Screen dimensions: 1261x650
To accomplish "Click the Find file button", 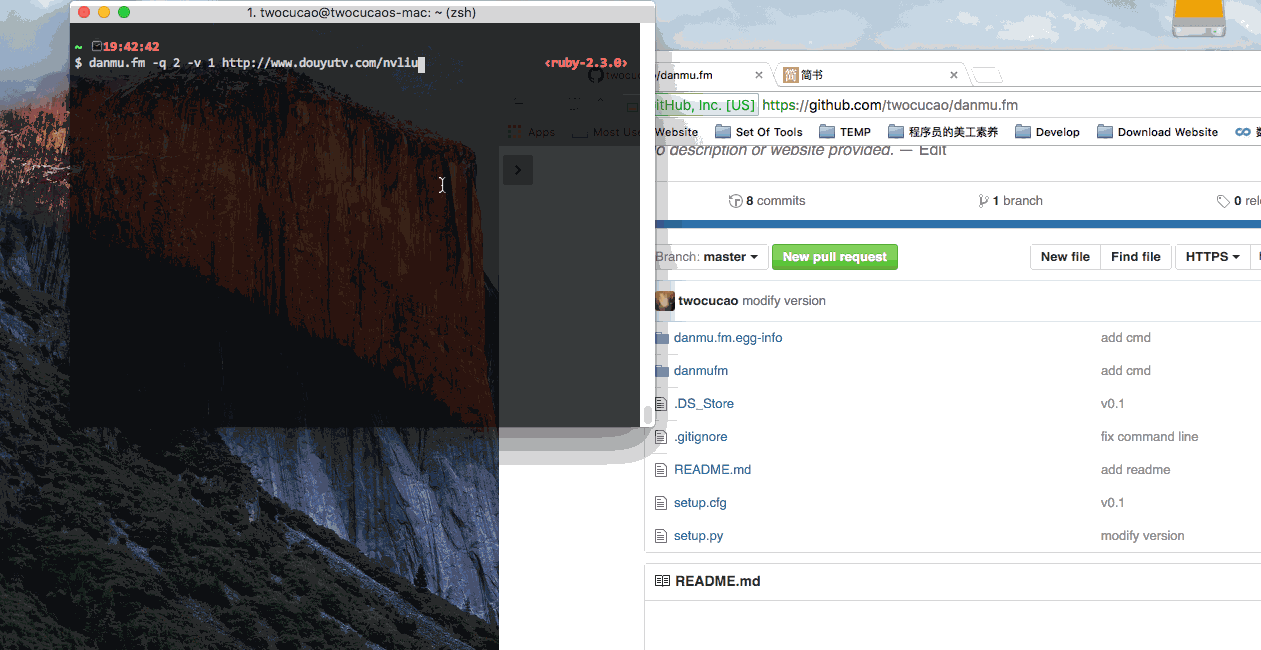I will point(1136,257).
